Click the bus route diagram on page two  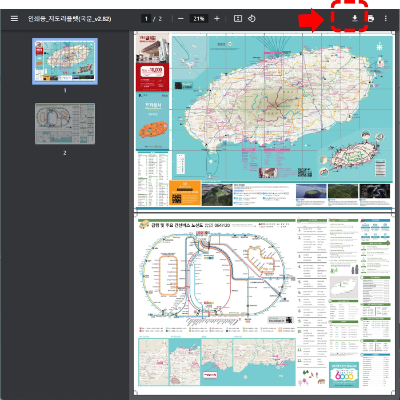click(x=217, y=275)
